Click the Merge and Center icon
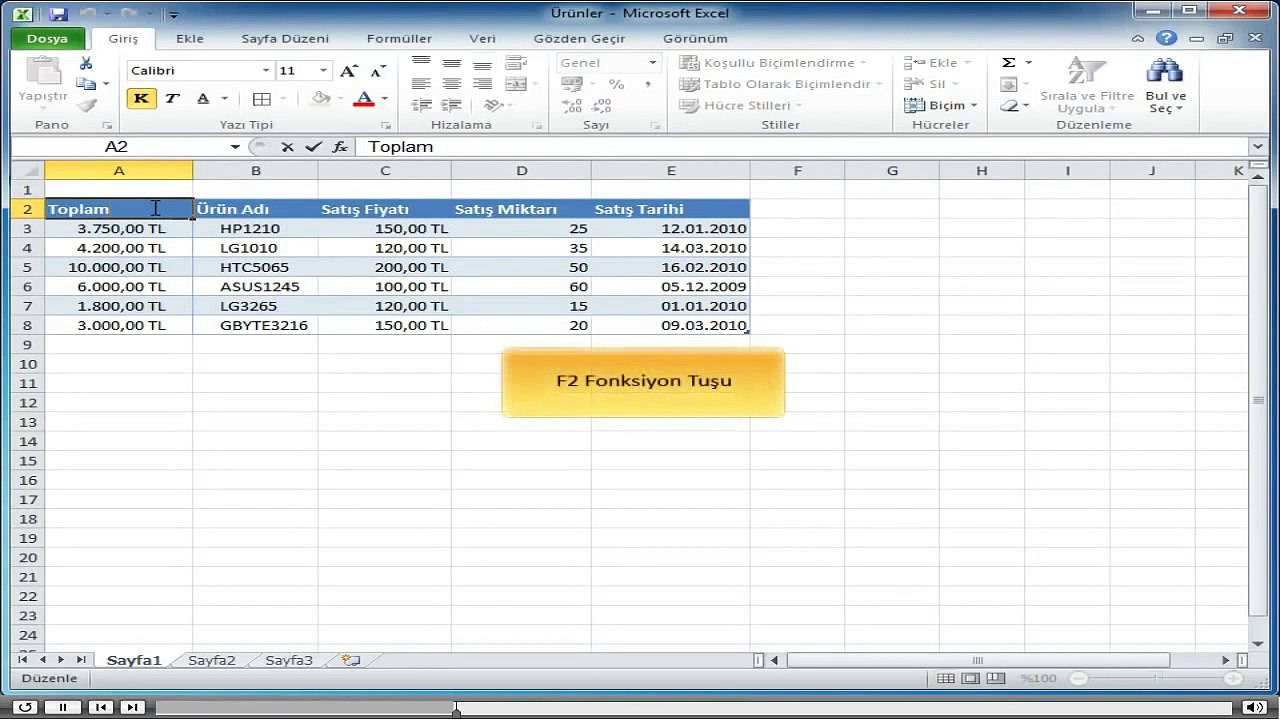Viewport: 1280px width, 720px height. 516,84
